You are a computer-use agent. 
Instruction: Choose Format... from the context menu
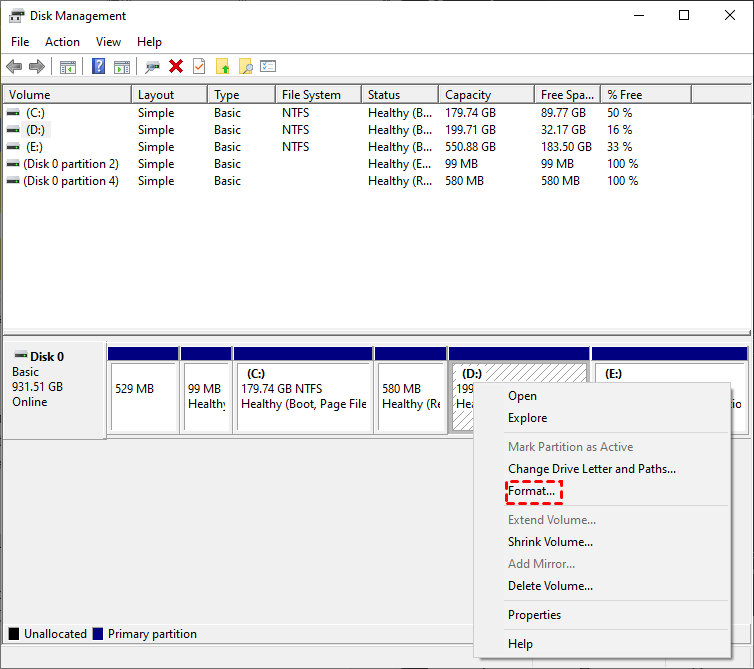tap(531, 492)
